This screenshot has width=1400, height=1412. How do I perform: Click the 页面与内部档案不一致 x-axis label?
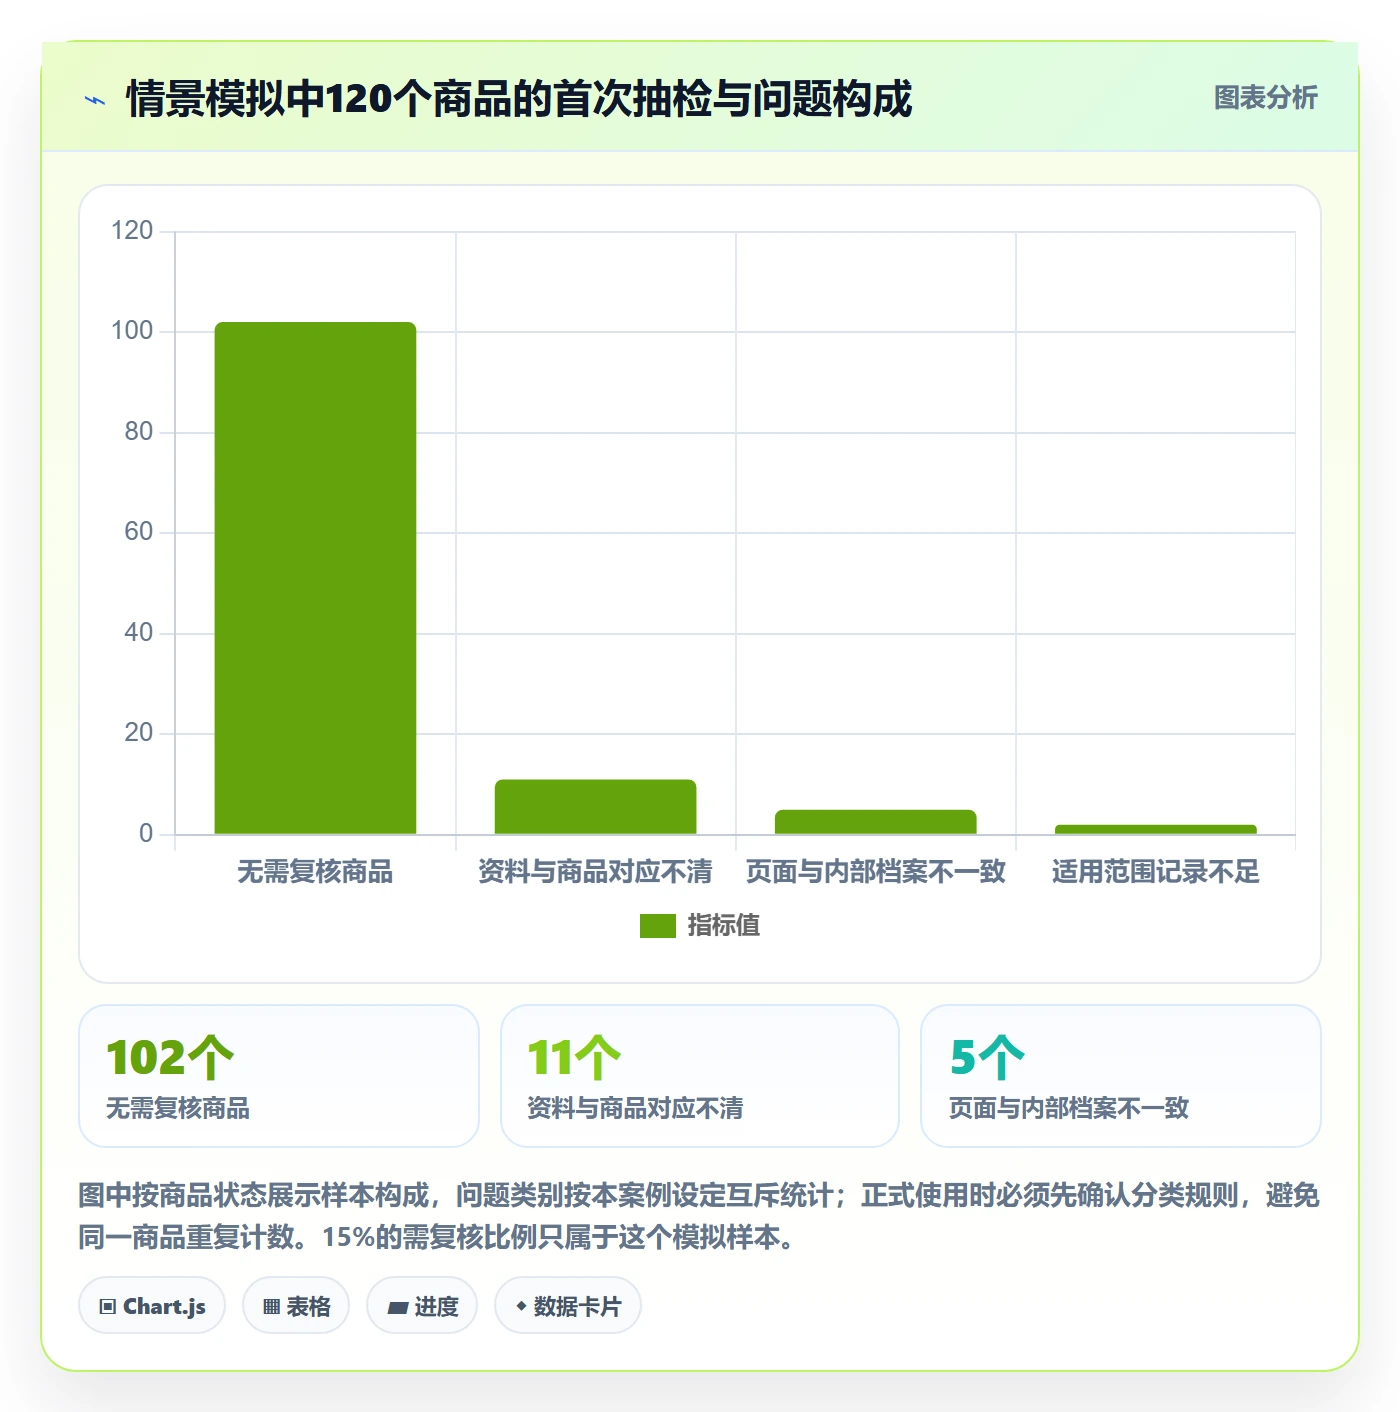[x=875, y=872]
